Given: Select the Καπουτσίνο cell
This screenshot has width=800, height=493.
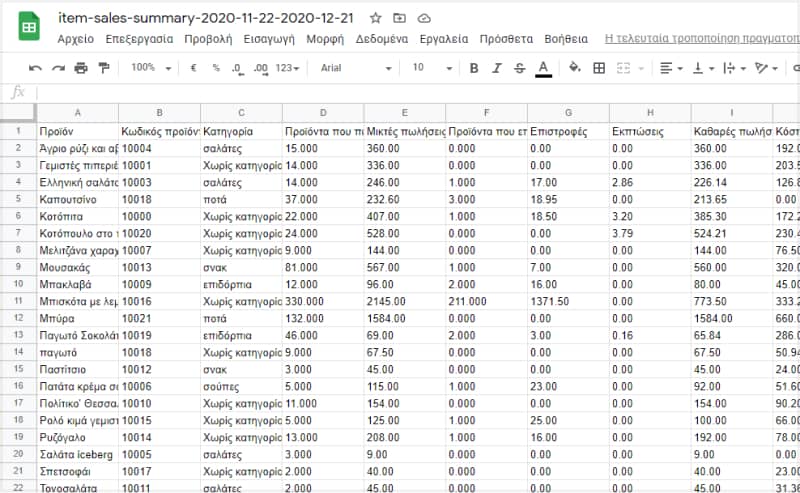Looking at the screenshot, I should tap(78, 200).
